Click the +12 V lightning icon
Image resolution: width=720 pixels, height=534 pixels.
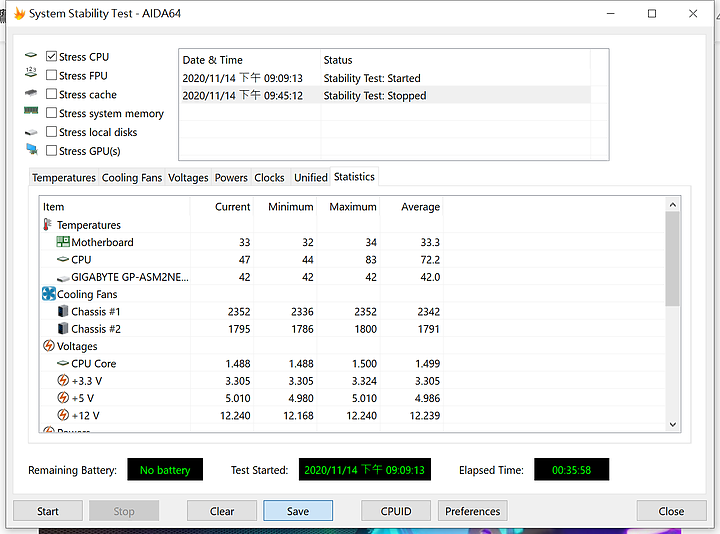coord(63,415)
